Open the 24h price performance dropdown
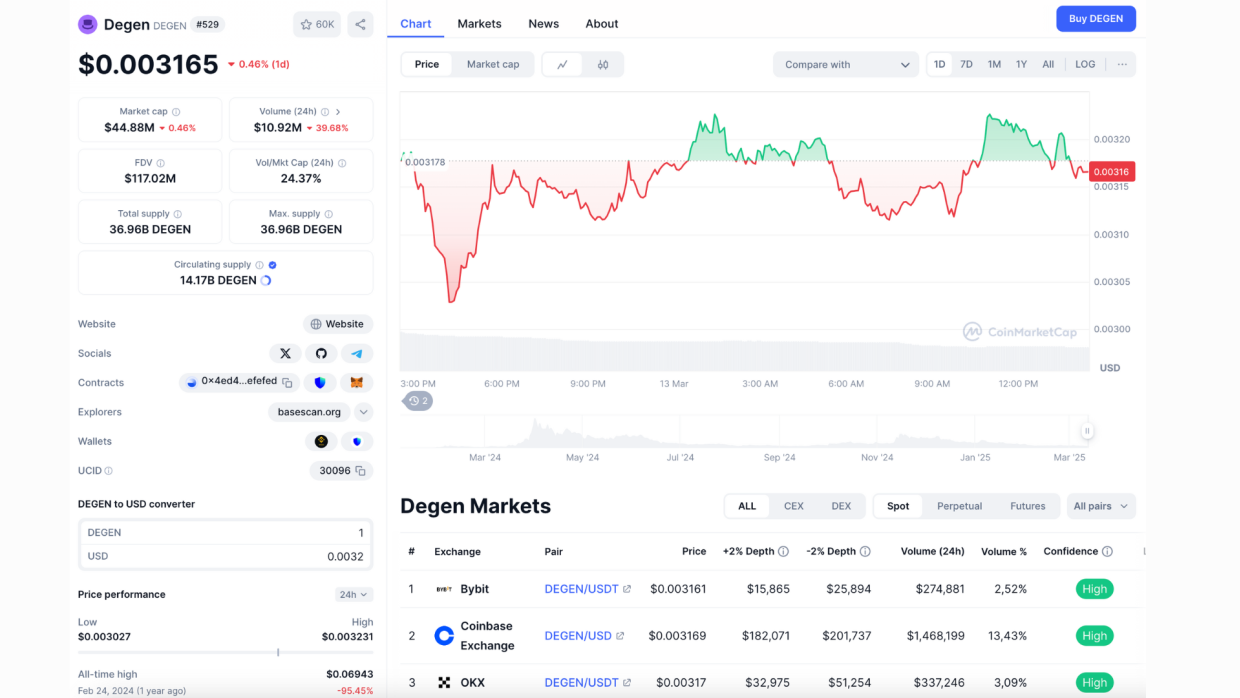Image resolution: width=1240 pixels, height=698 pixels. [x=354, y=594]
